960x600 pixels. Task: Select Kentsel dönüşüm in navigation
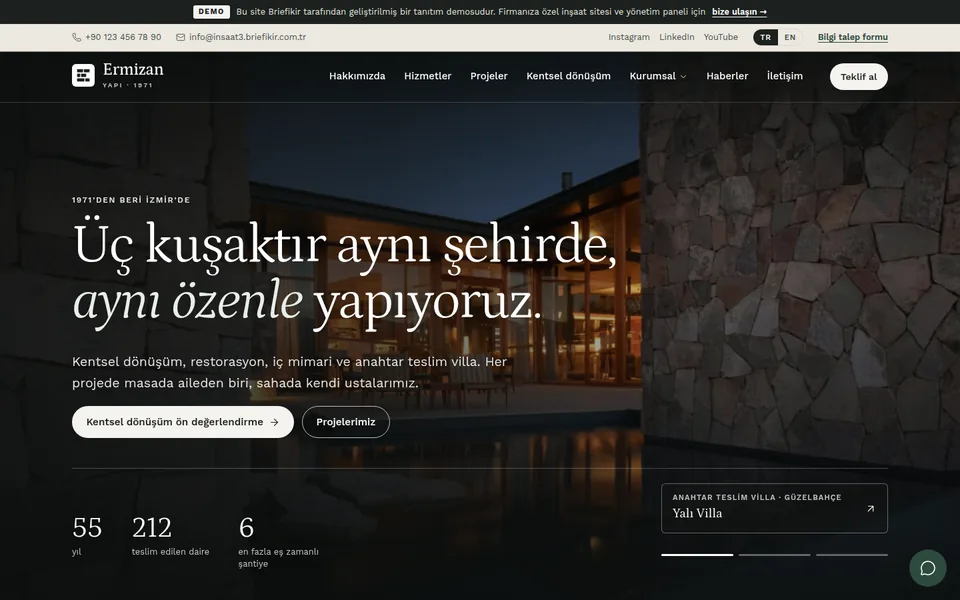pos(568,76)
